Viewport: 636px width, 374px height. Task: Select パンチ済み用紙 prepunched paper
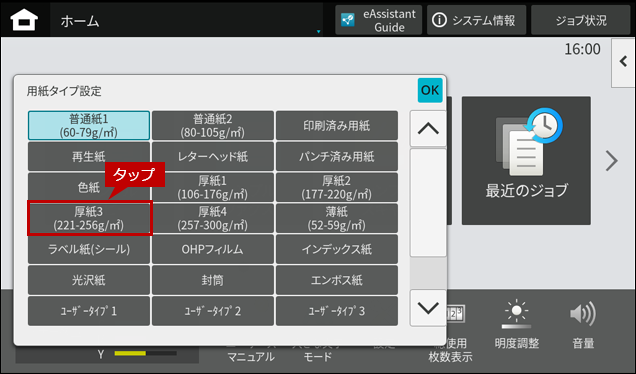337,157
